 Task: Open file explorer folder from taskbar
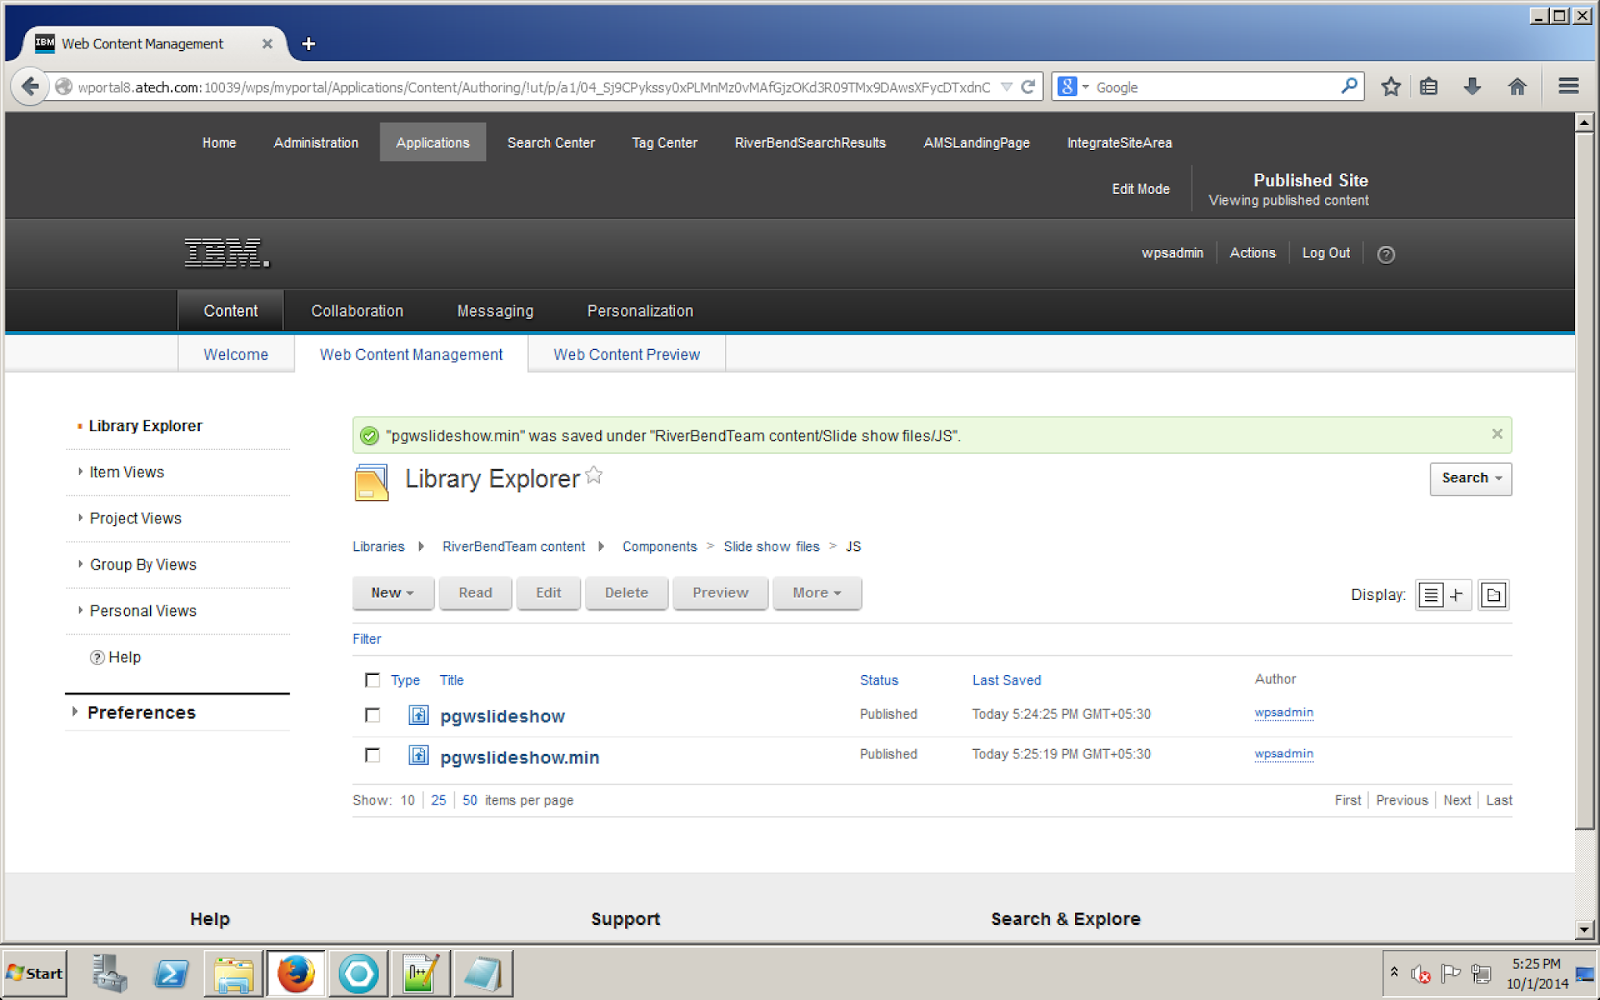(x=233, y=973)
